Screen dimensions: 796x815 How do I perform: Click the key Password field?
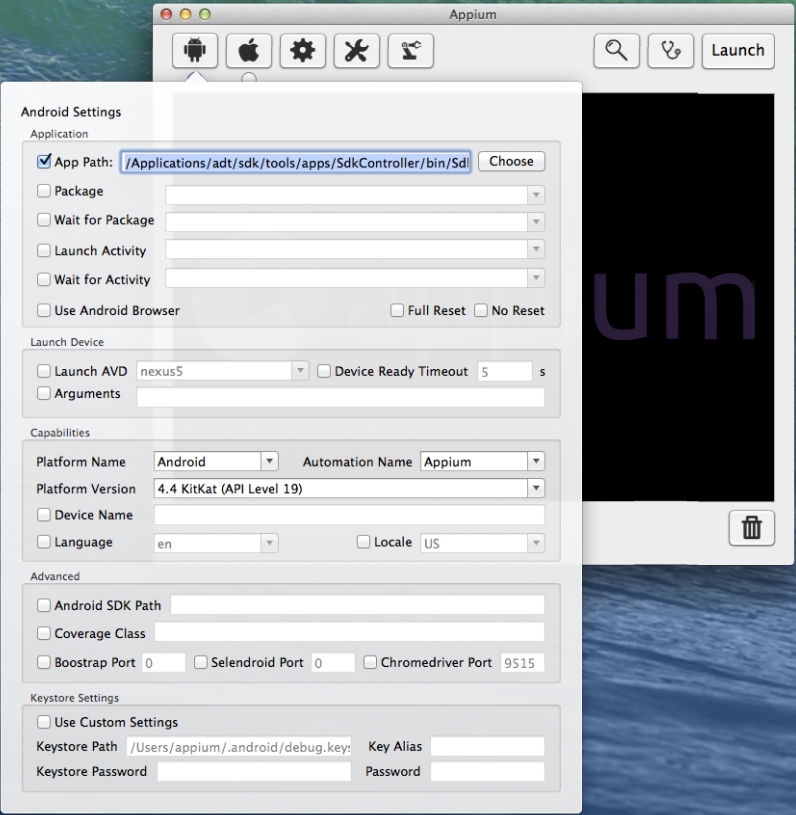(x=488, y=771)
